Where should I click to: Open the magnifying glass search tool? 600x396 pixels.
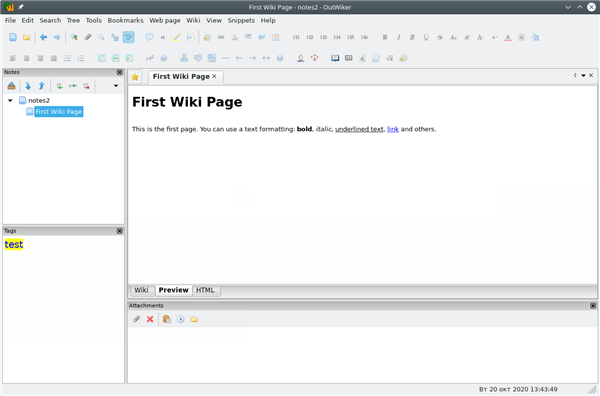pos(101,37)
